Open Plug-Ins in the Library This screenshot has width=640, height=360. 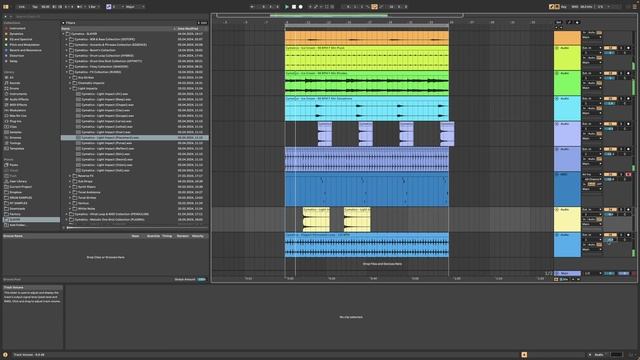[x=16, y=121]
